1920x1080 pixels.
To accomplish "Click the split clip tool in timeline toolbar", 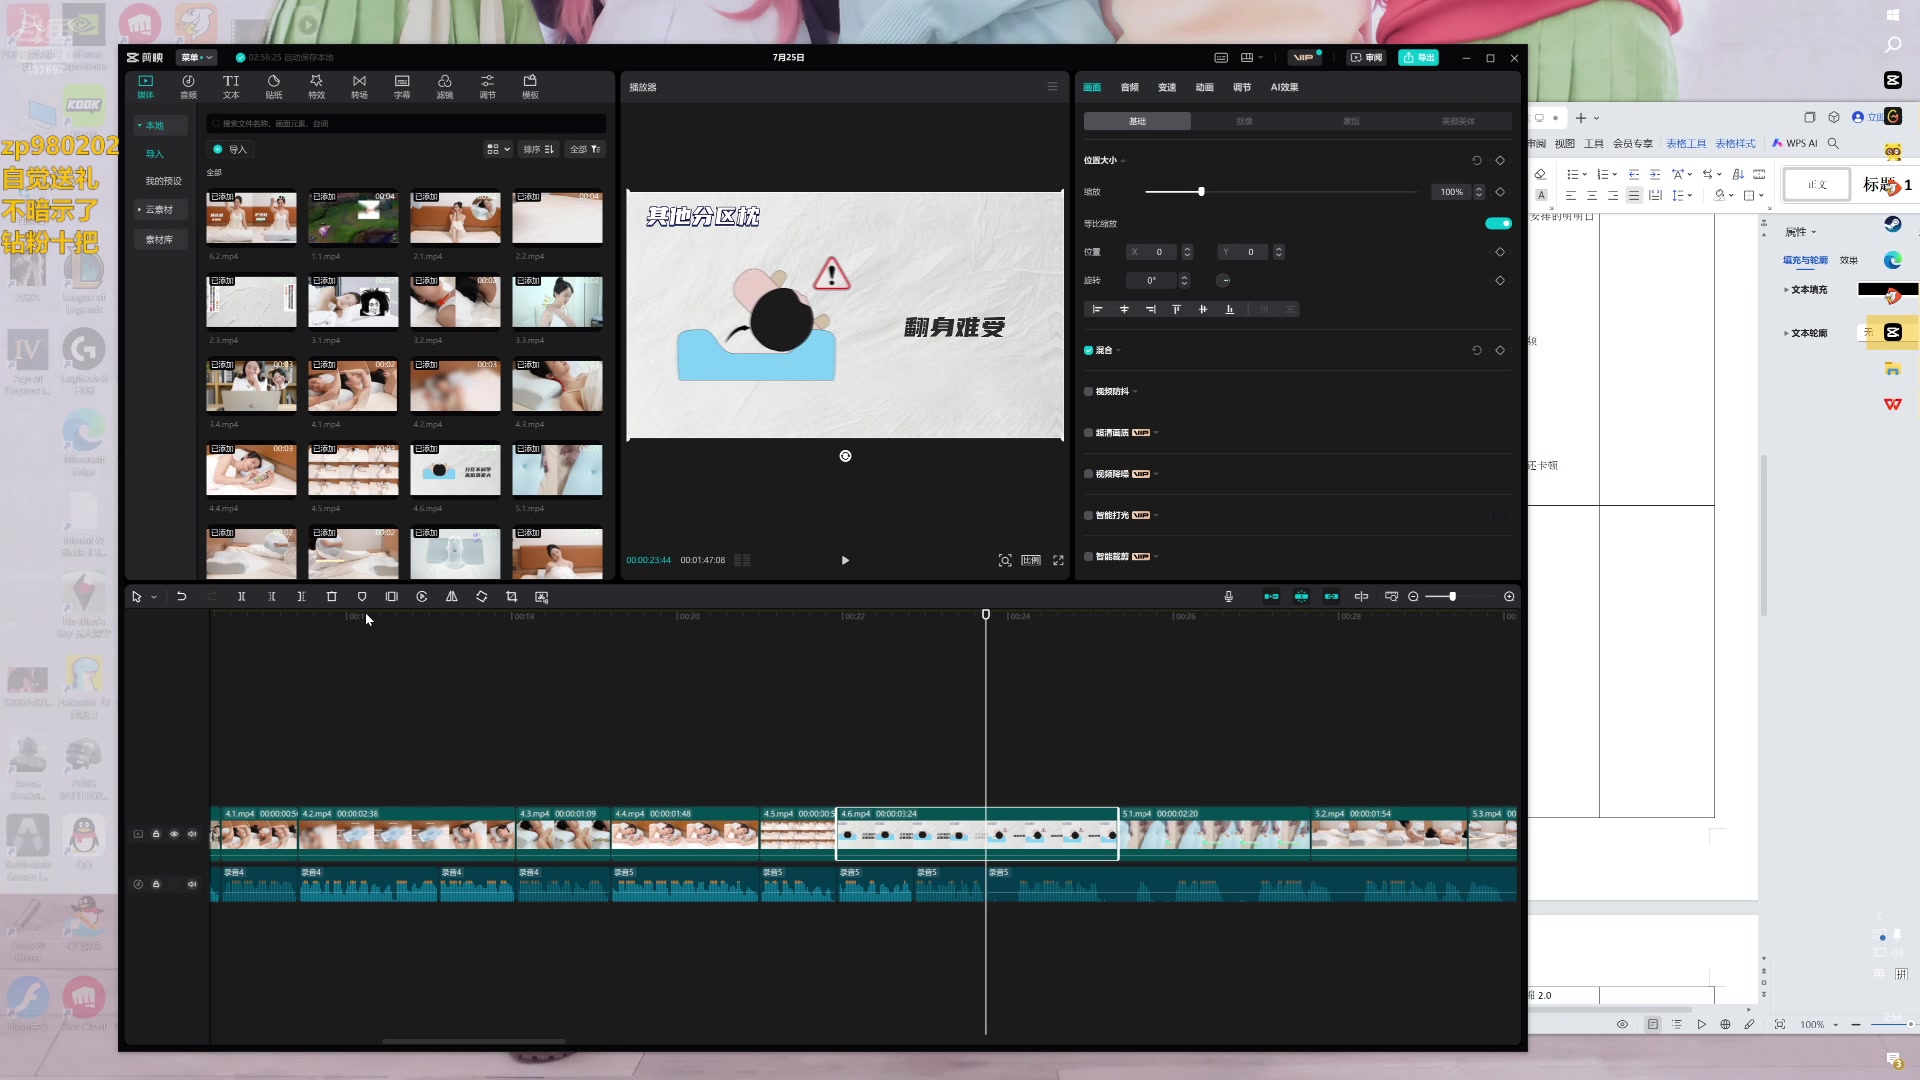I will 241,597.
